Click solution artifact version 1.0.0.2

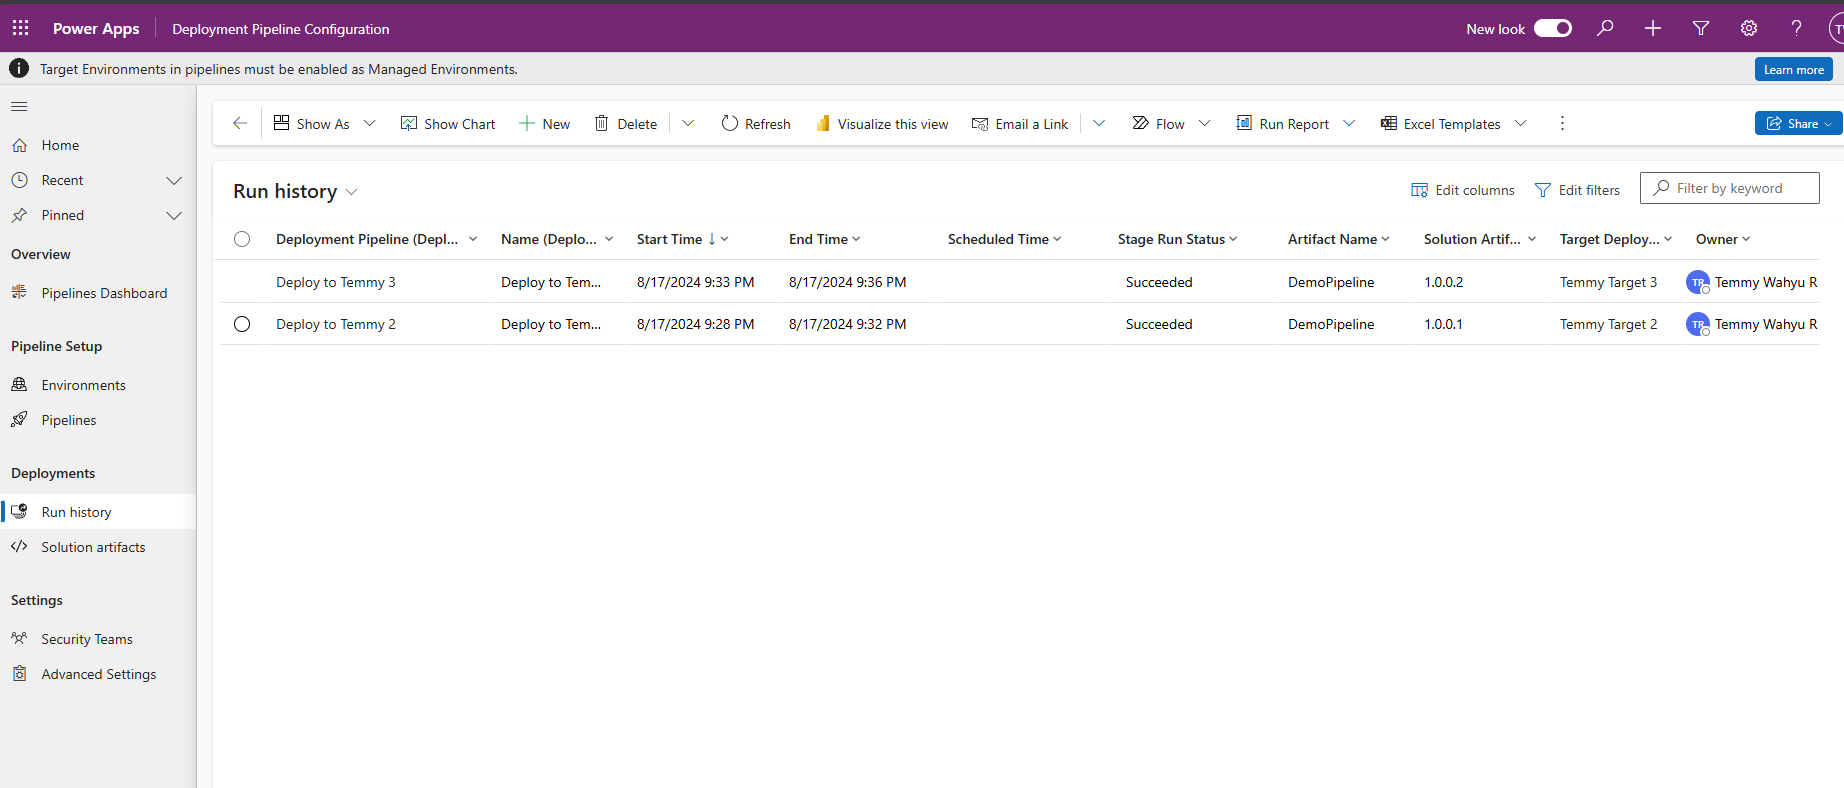[1443, 282]
